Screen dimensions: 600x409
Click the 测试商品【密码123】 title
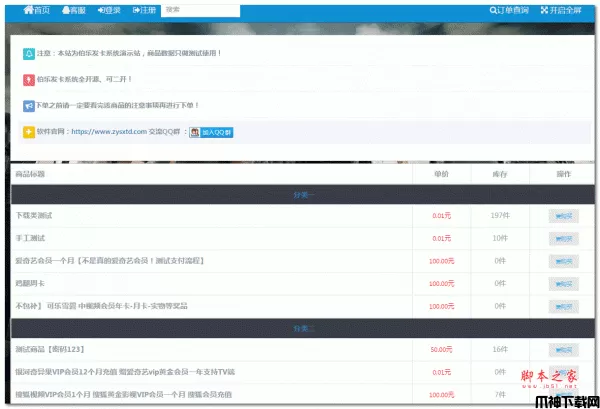point(50,349)
